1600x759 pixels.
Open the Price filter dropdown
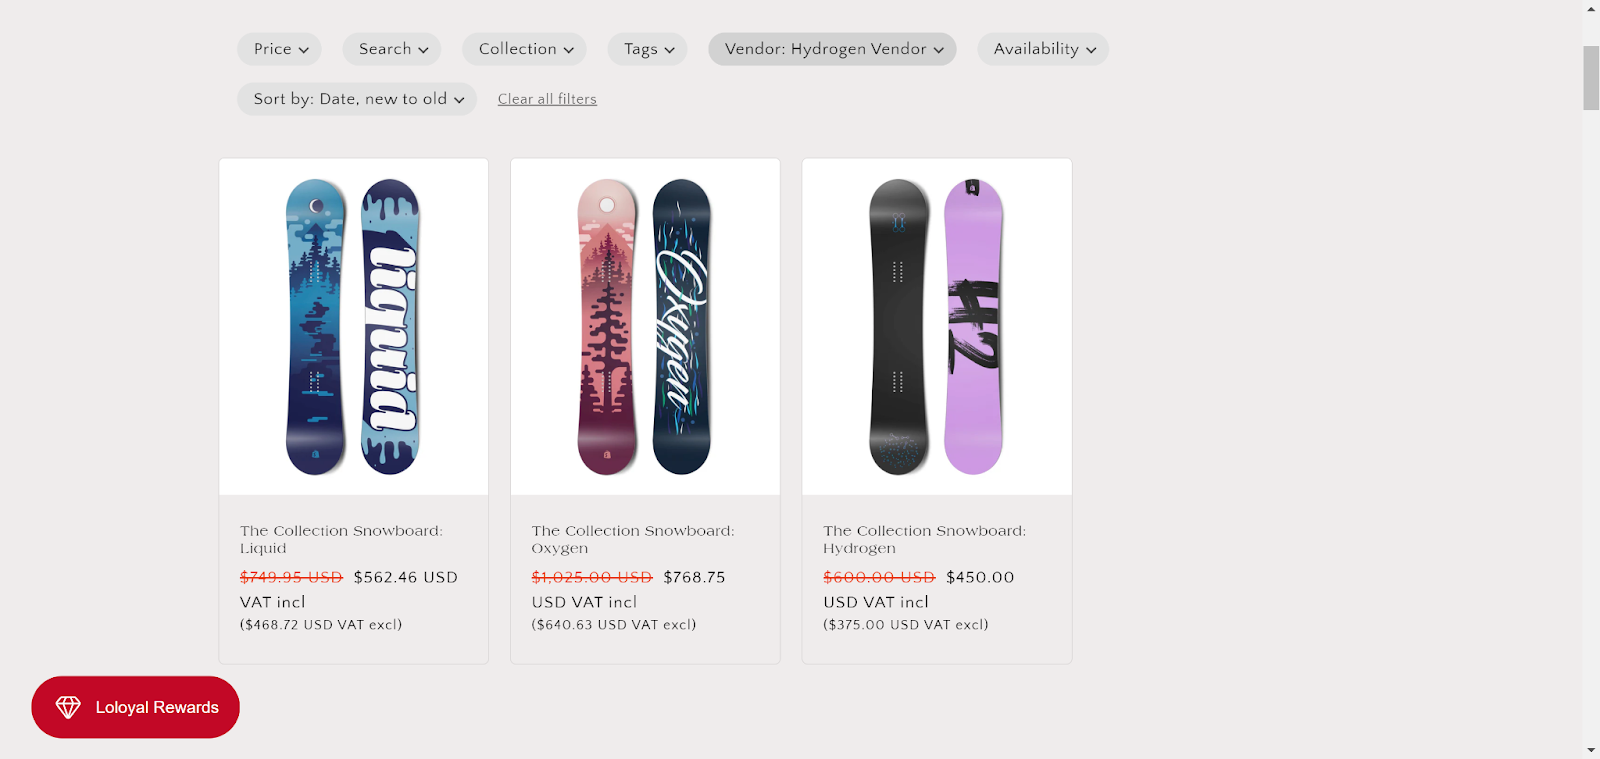(280, 49)
